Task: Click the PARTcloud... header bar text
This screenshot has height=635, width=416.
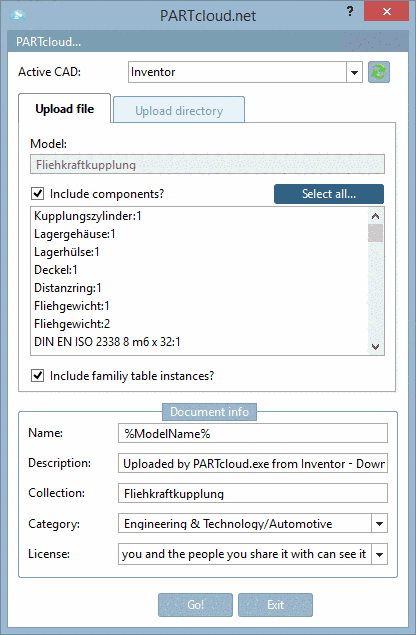Action: click(x=49, y=42)
